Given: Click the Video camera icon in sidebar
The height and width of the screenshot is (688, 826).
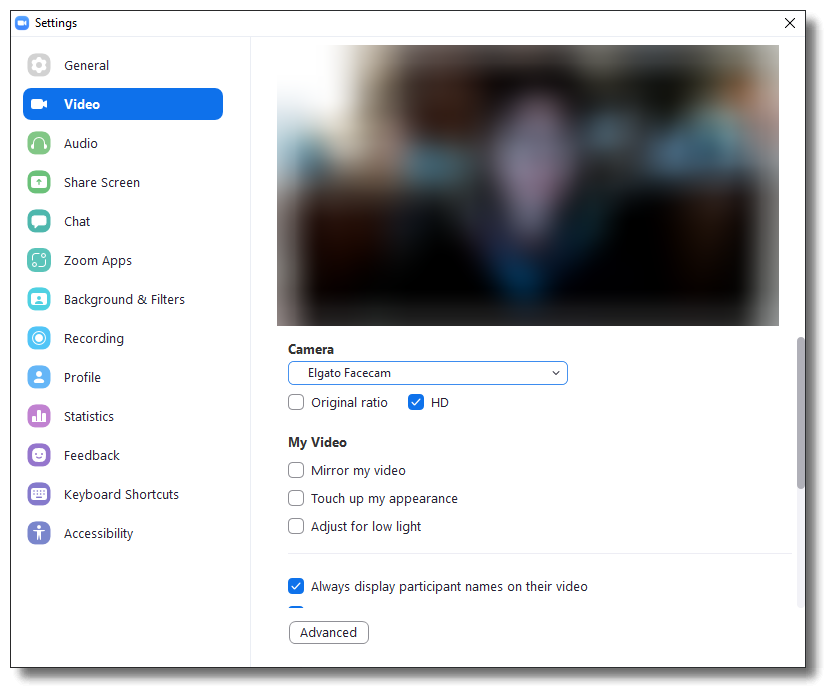Looking at the screenshot, I should (39, 104).
